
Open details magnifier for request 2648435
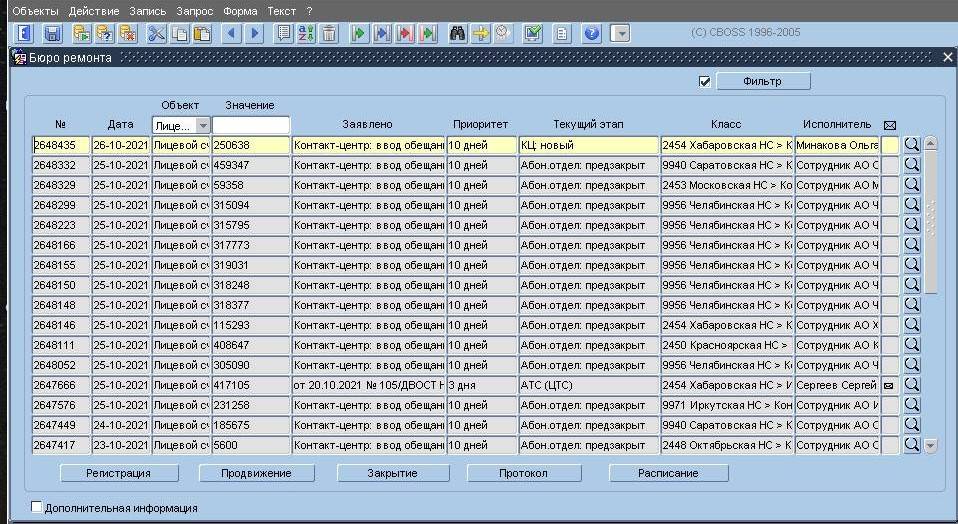pos(912,145)
